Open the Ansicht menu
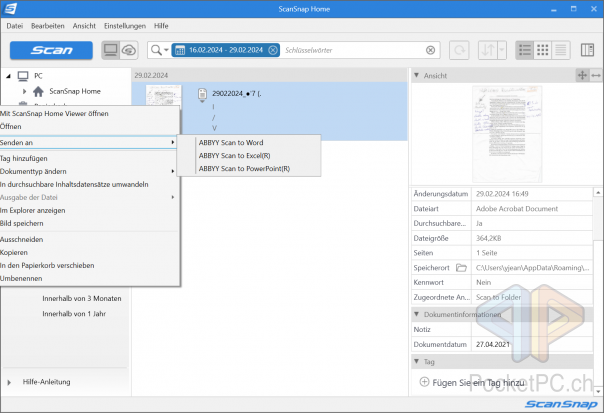 (x=84, y=26)
